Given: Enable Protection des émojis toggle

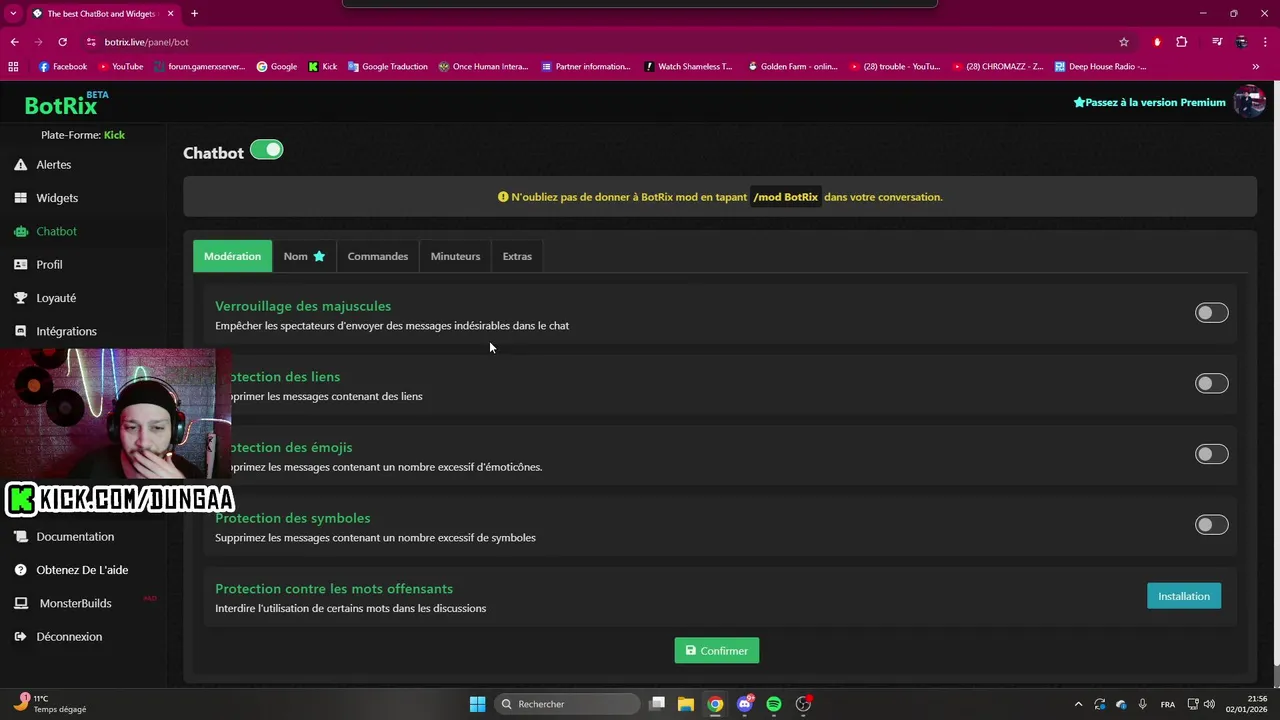Looking at the screenshot, I should (x=1211, y=454).
